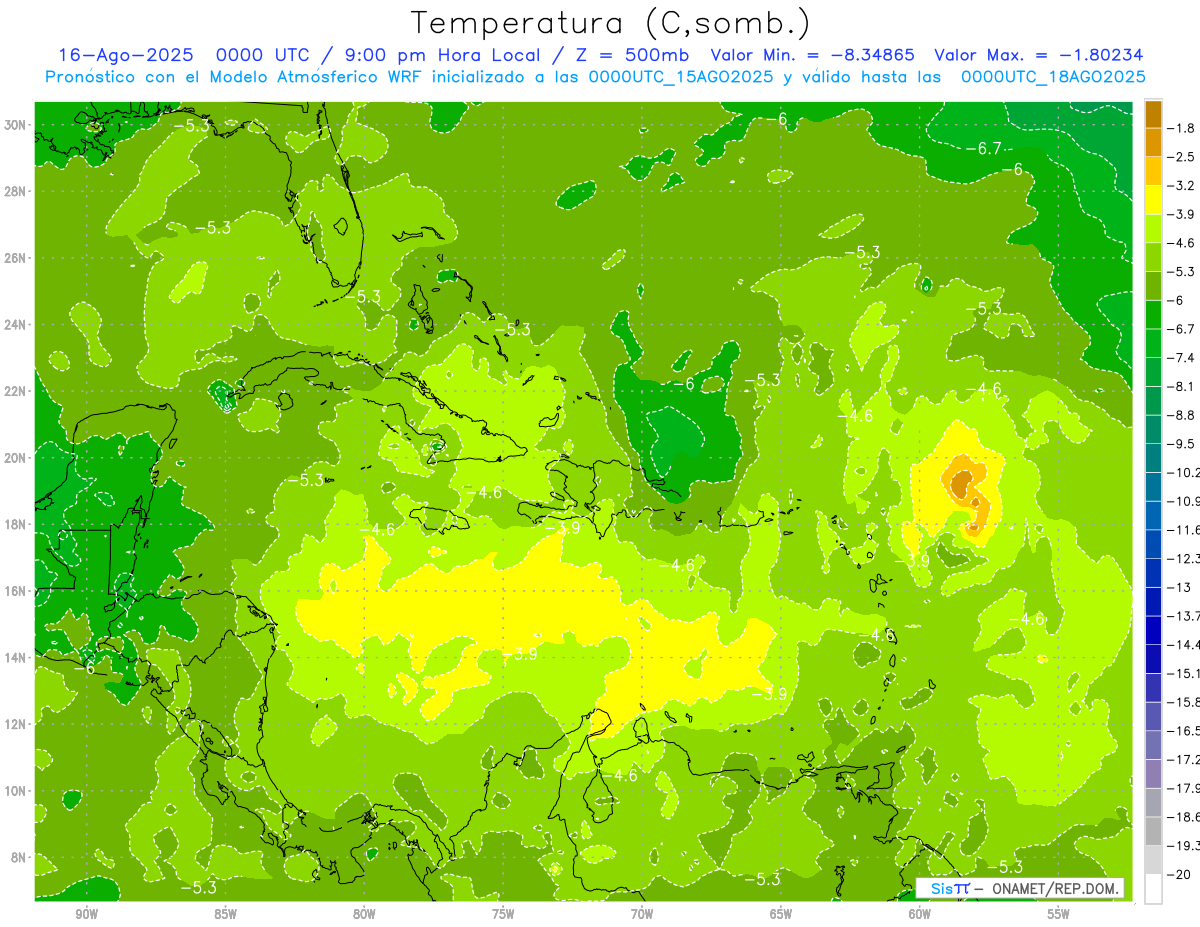
Task: Click the 55W longitude axis label
Action: 1059,914
